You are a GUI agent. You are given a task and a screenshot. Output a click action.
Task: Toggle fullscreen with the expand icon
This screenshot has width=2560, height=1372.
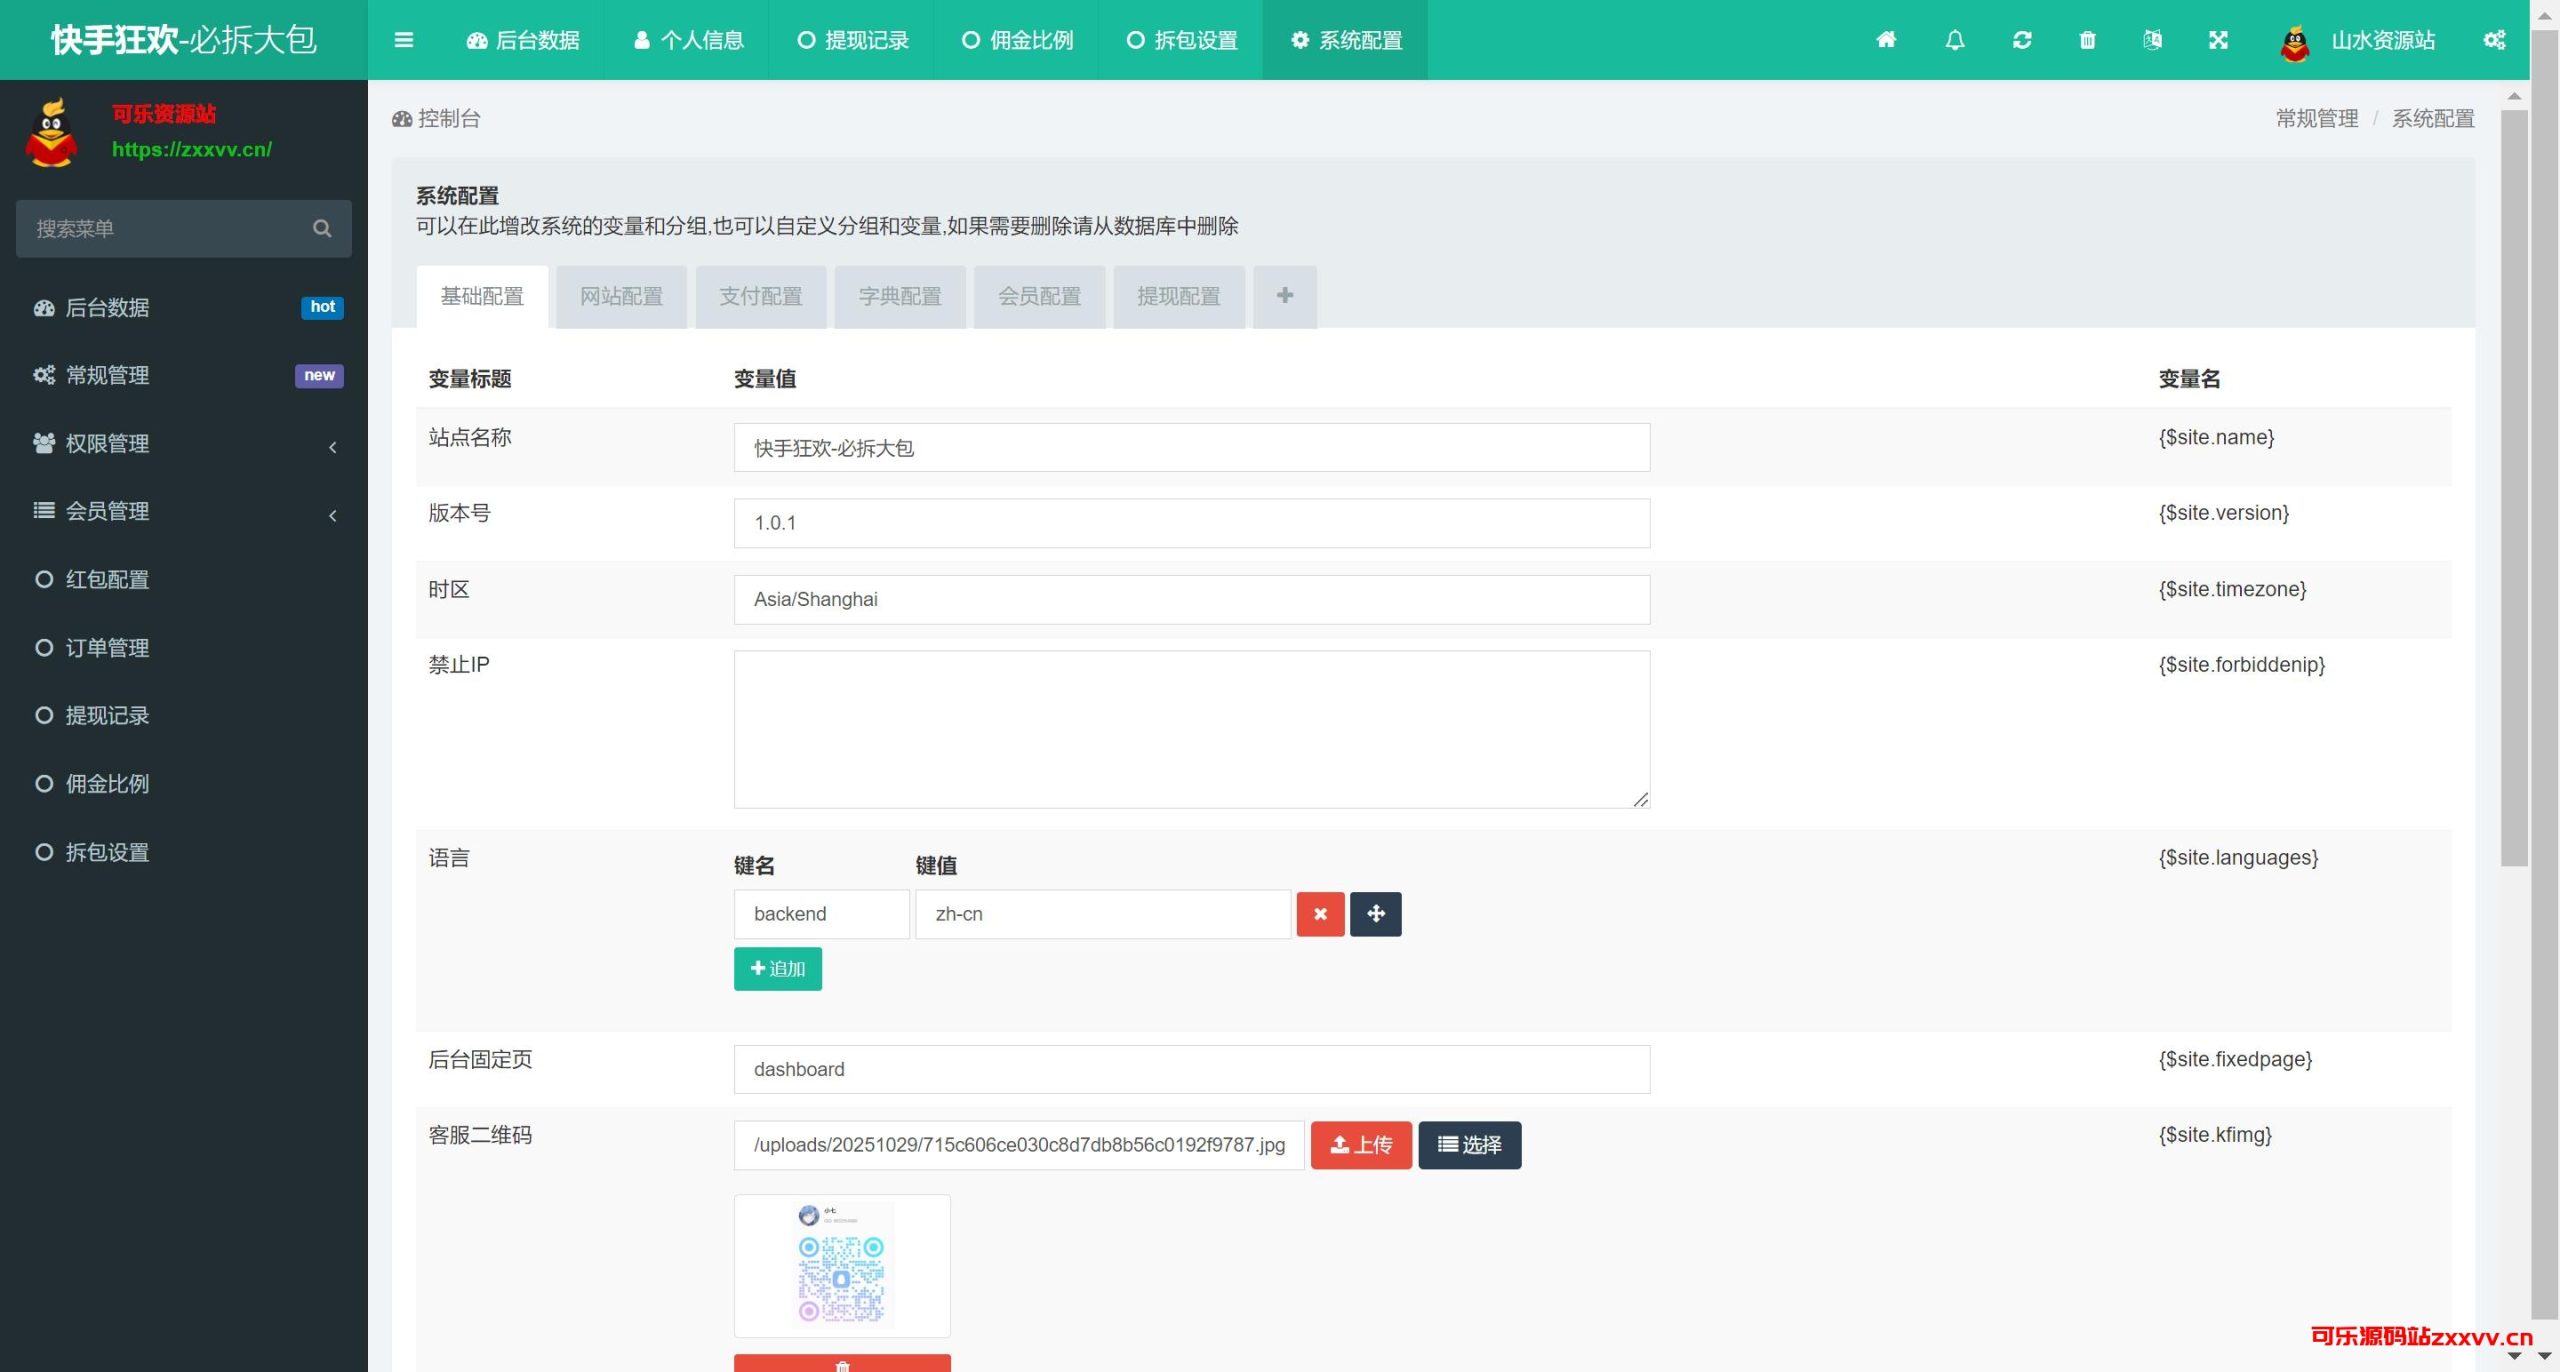click(x=2218, y=40)
